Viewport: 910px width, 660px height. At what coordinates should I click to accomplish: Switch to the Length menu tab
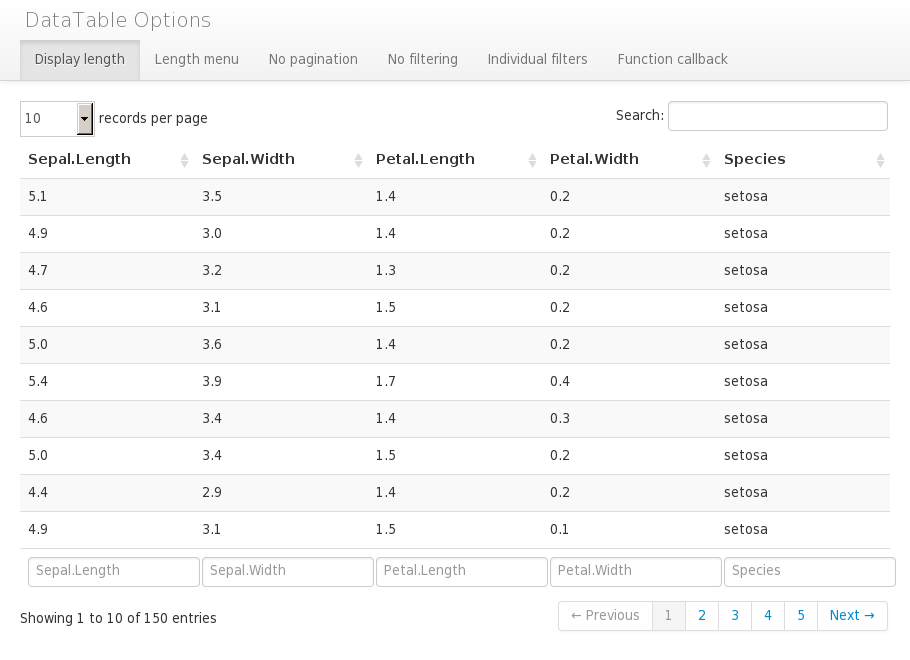pos(196,59)
